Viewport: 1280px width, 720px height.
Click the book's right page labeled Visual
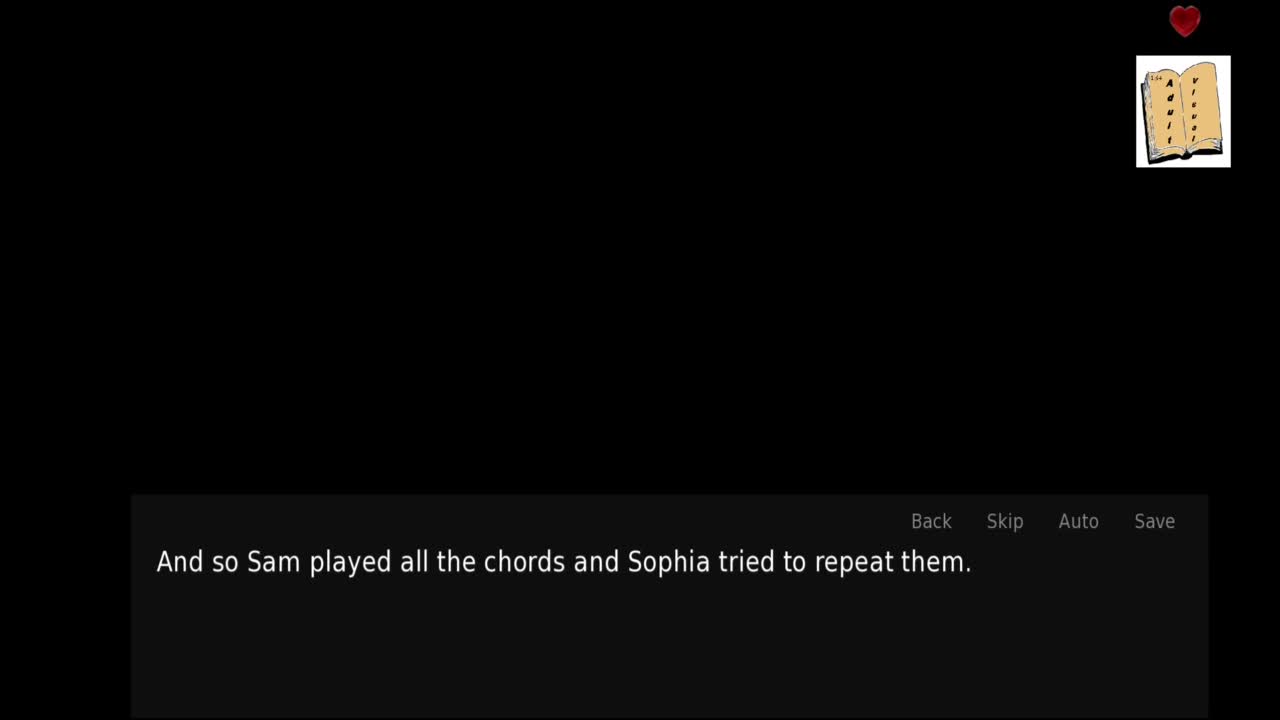click(x=1198, y=109)
